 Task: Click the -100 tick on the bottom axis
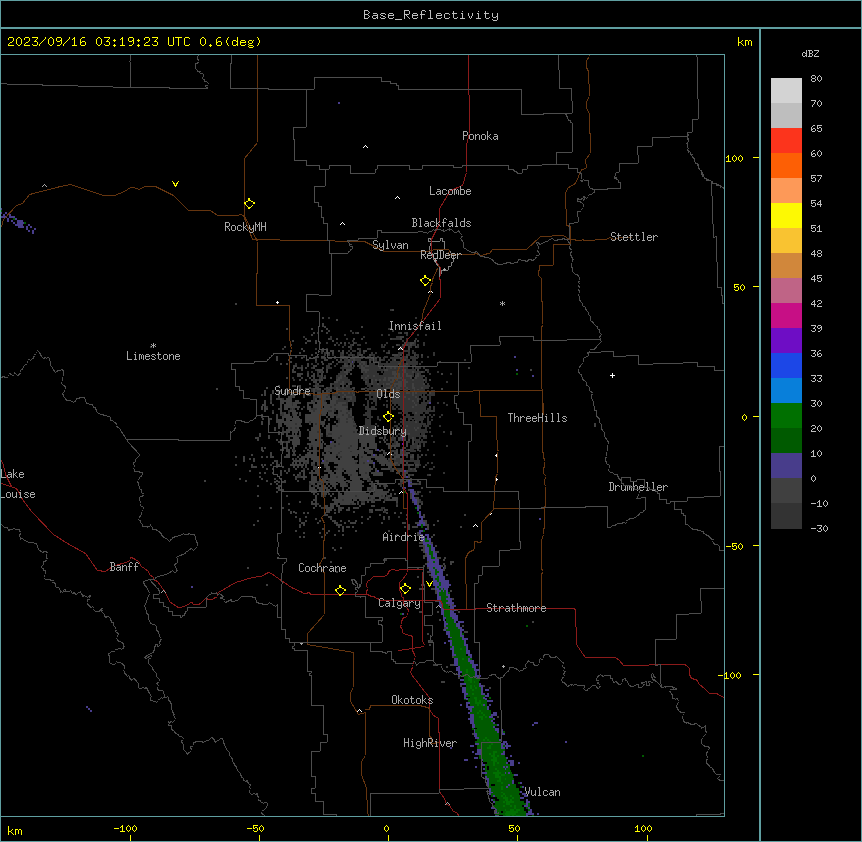click(x=125, y=828)
